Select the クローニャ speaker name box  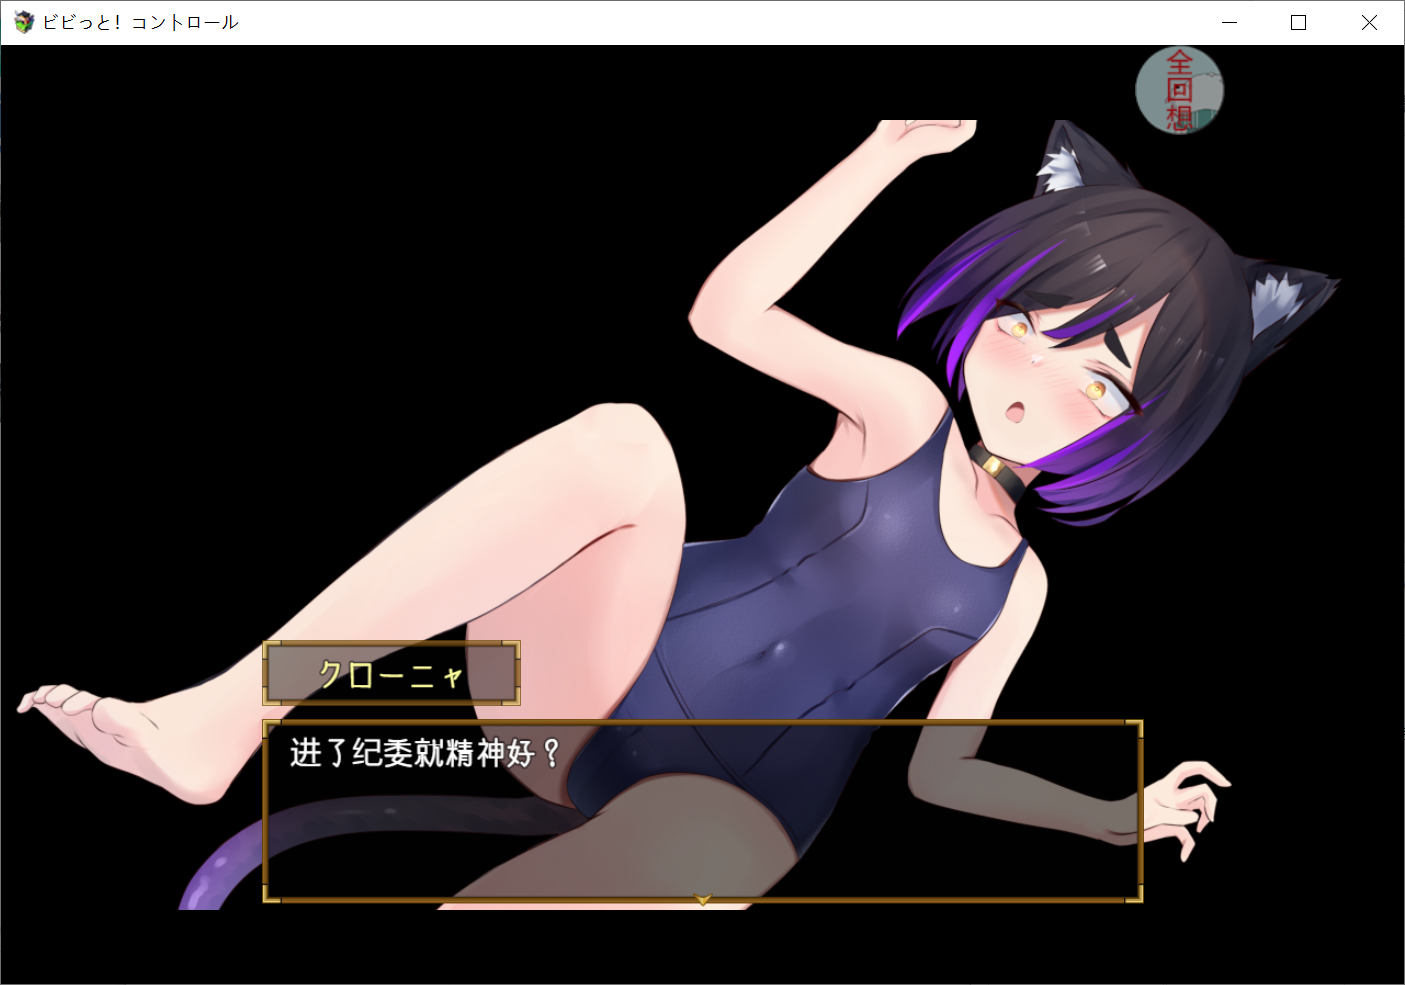pos(391,674)
